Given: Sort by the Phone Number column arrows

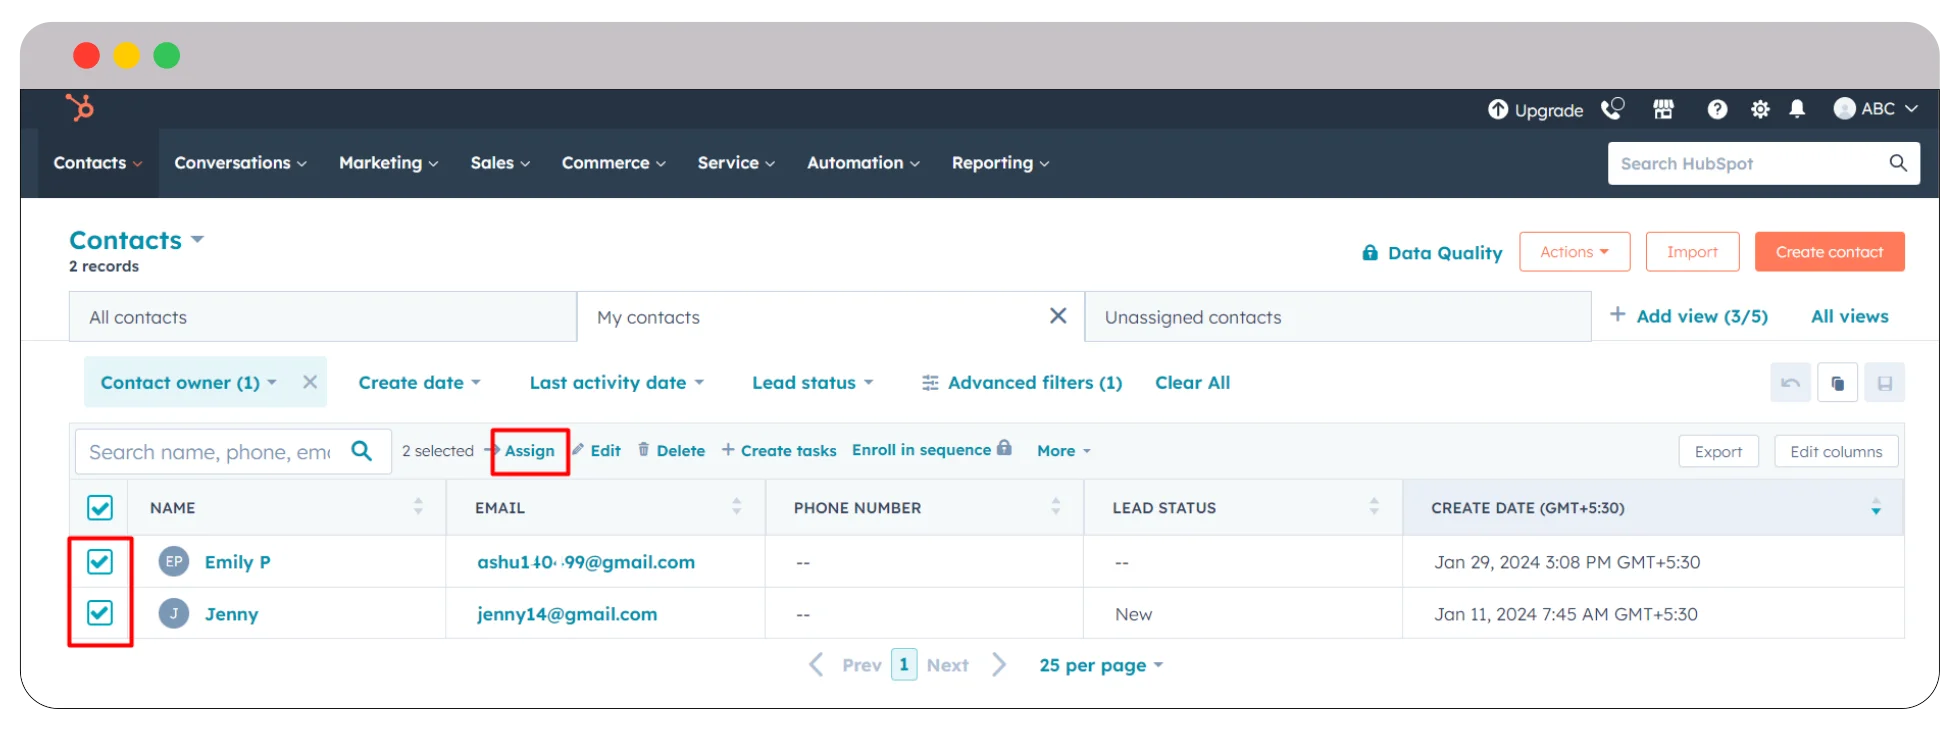Looking at the screenshot, I should [x=1056, y=507].
